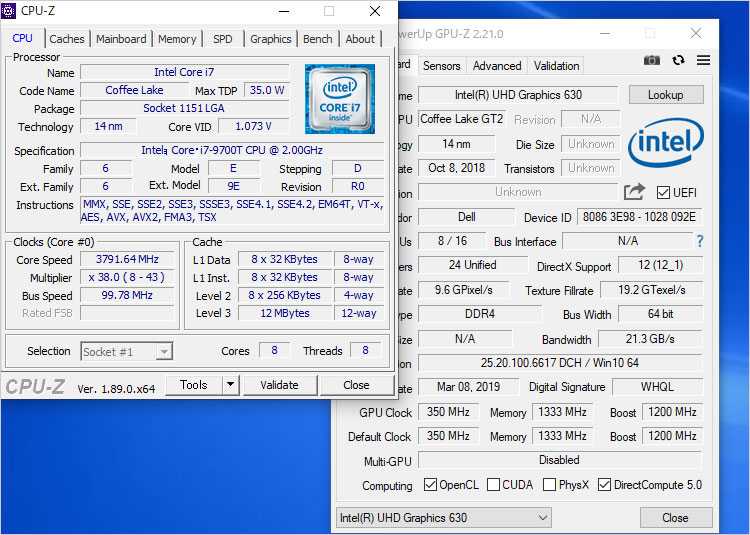Open the Validation tab in GPU-Z
The width and height of the screenshot is (750, 535).
pos(556,66)
